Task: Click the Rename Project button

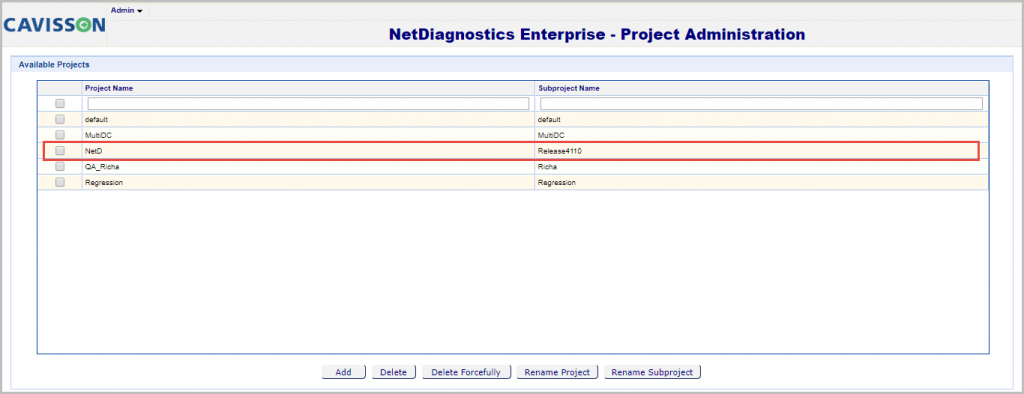Action: [x=558, y=372]
